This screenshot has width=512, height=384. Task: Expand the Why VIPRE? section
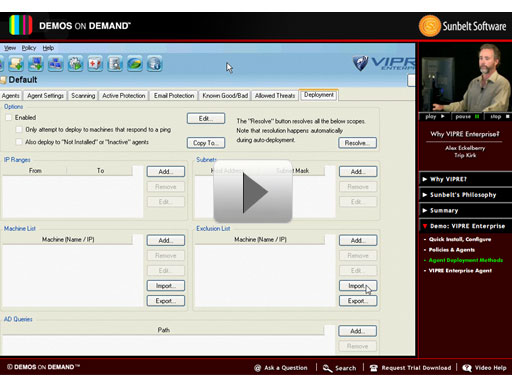coord(465,179)
